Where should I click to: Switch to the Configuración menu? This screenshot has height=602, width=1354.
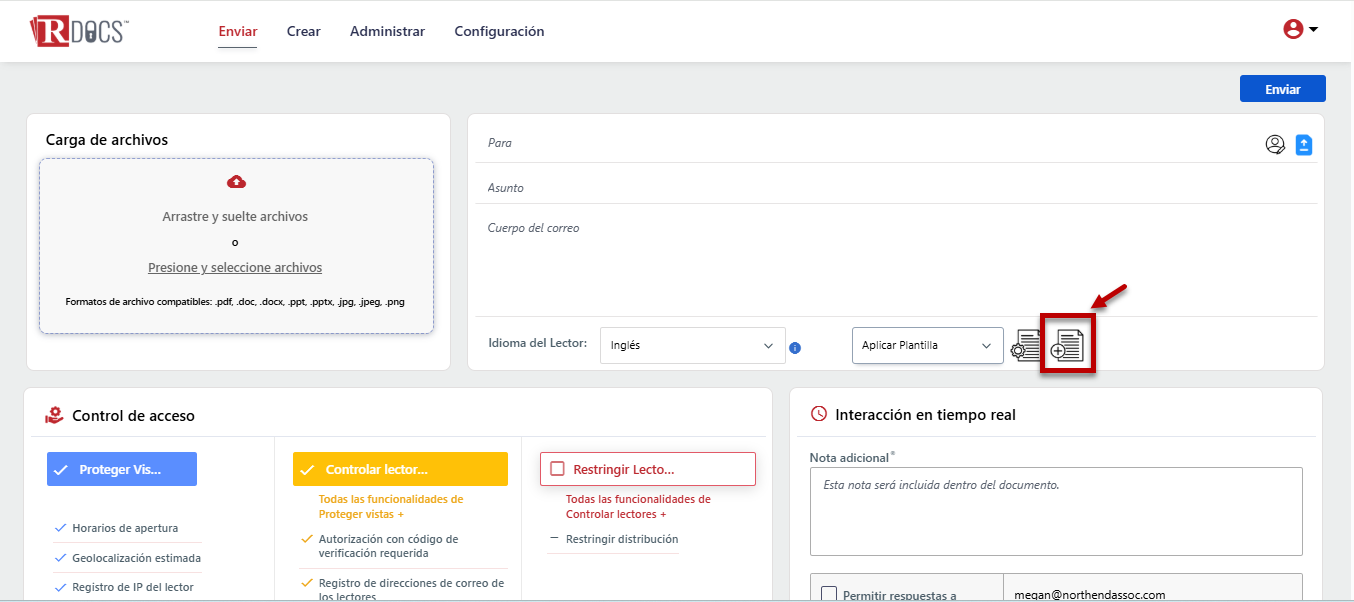pyautogui.click(x=499, y=31)
